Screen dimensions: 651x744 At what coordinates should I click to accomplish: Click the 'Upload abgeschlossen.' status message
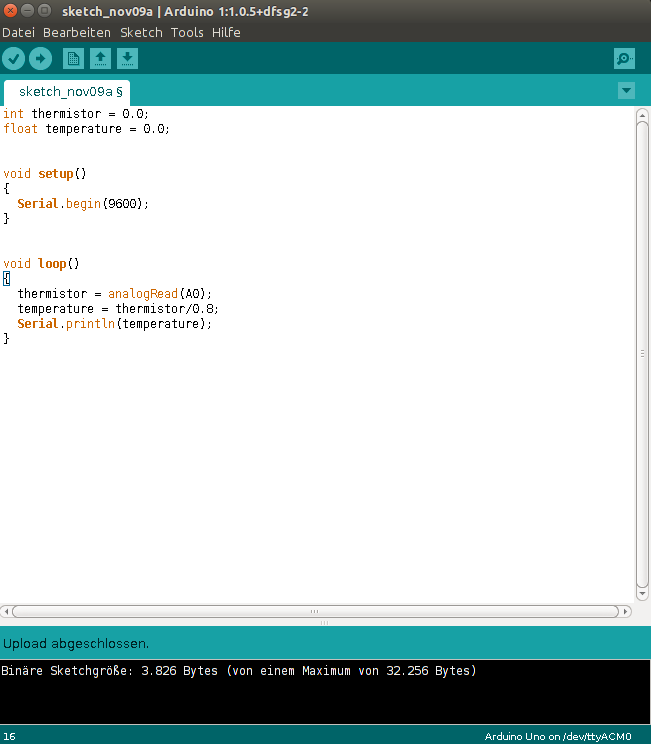coord(76,644)
